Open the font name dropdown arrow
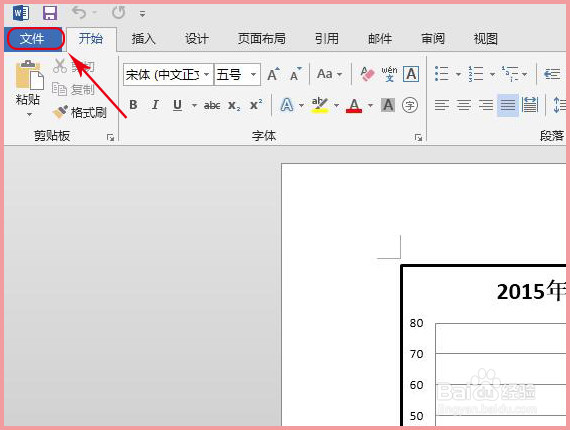Screen dimensions: 570x430 click(x=206, y=75)
